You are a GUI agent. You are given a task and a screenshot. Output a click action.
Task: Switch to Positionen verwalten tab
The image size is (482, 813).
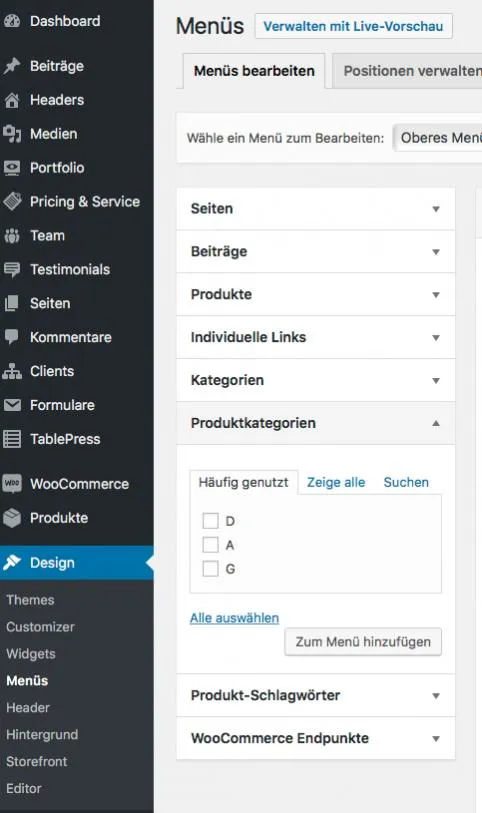click(x=407, y=71)
